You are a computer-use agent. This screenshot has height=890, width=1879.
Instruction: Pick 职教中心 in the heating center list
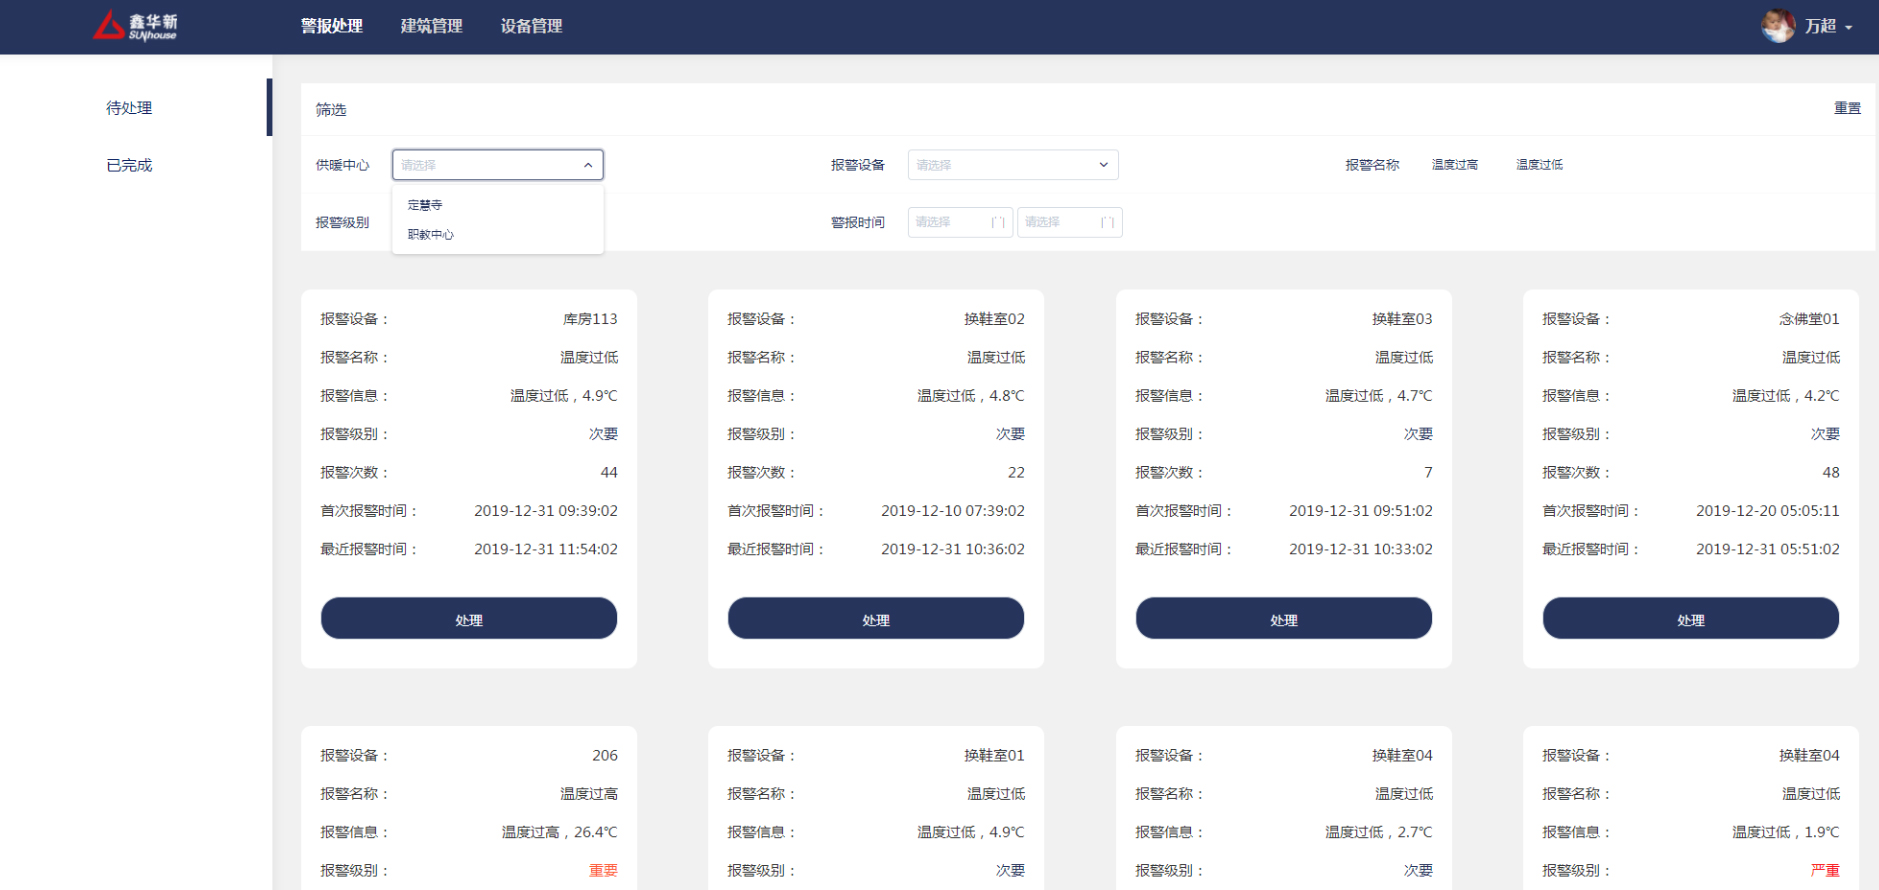tap(431, 235)
